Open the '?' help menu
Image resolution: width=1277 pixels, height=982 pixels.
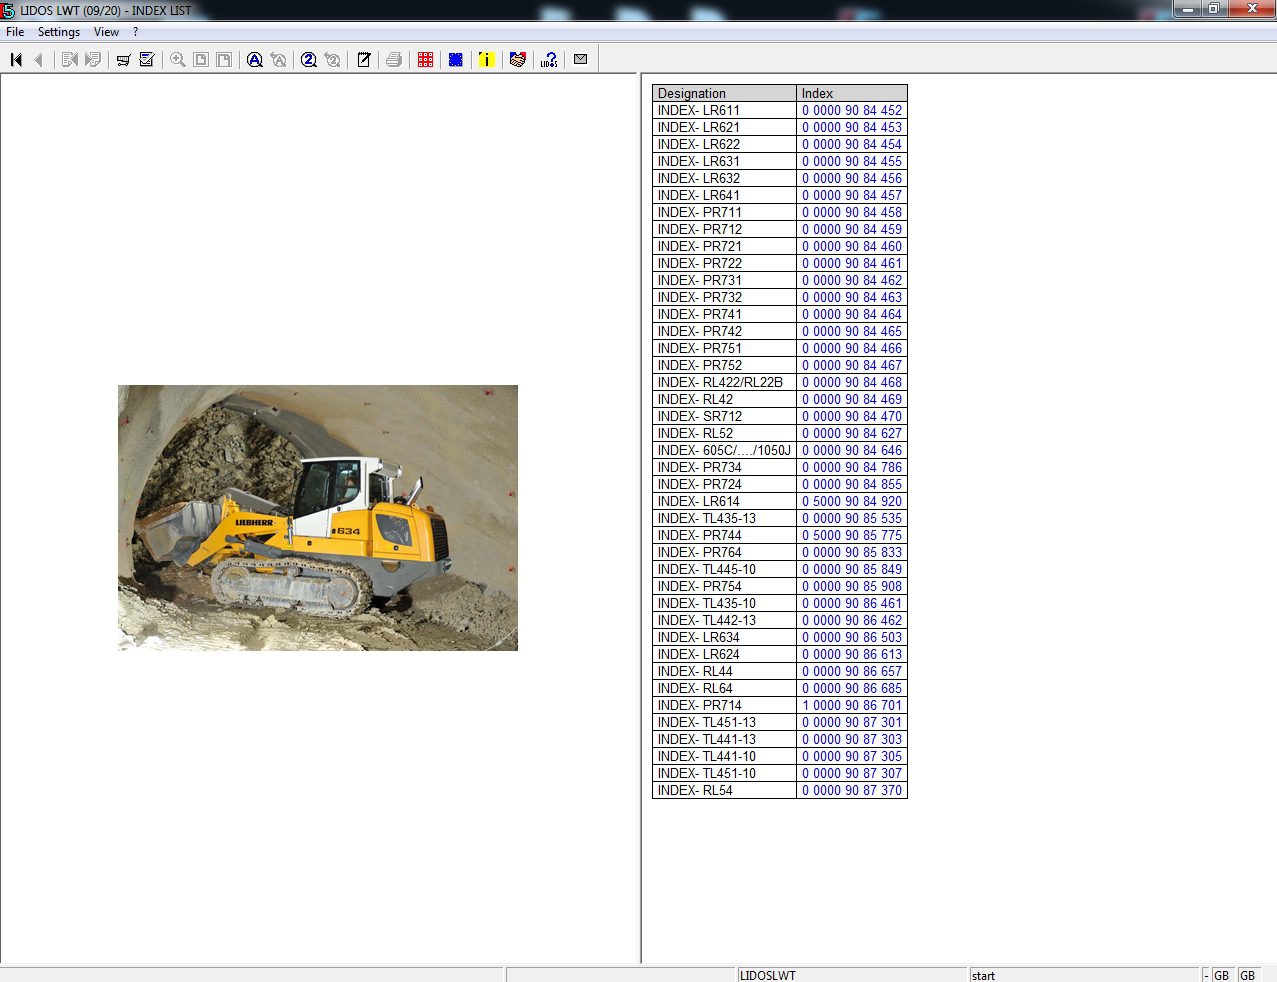coord(136,32)
